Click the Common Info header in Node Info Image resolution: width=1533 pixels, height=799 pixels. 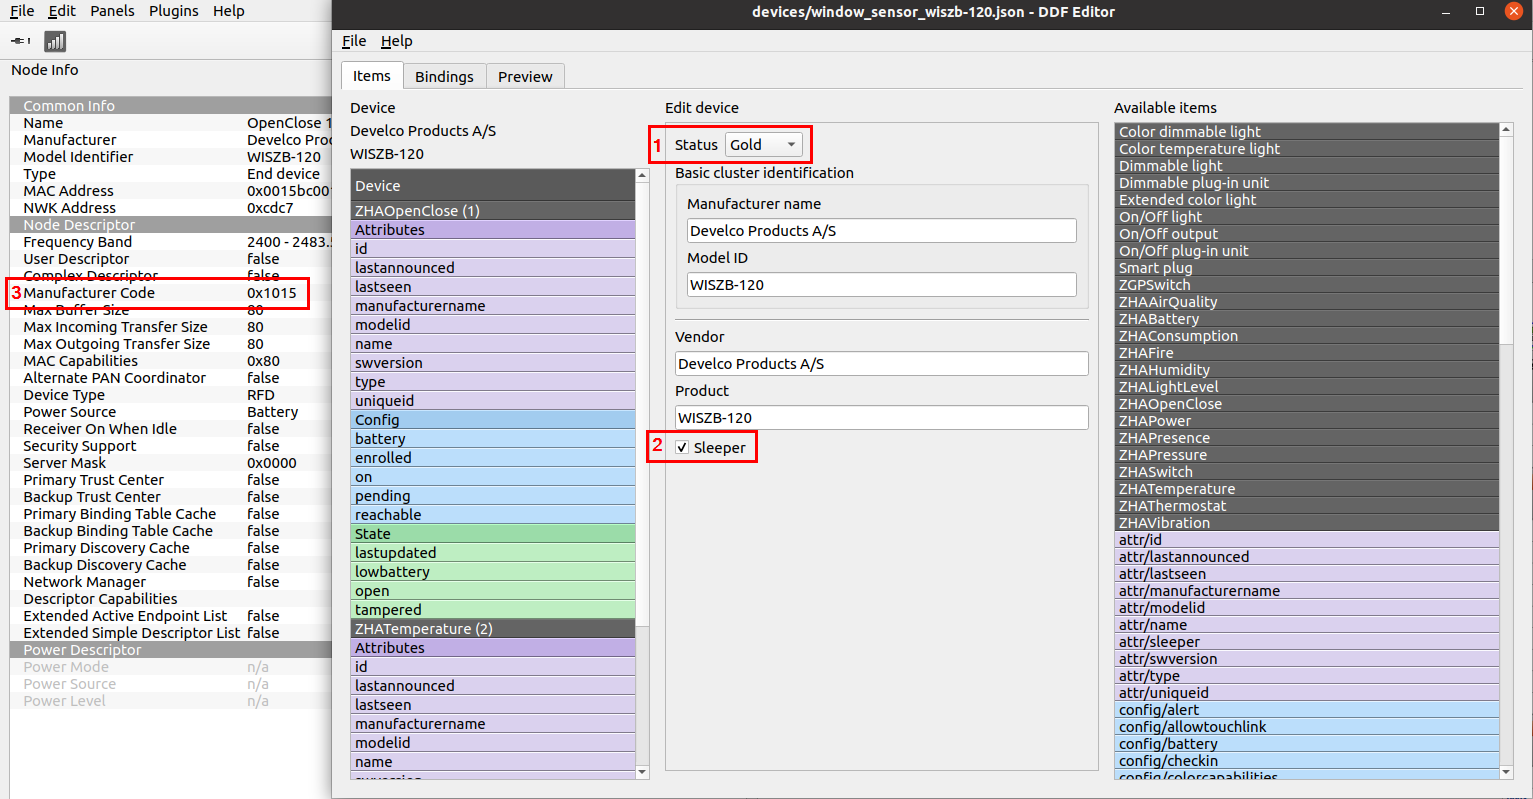[171, 106]
